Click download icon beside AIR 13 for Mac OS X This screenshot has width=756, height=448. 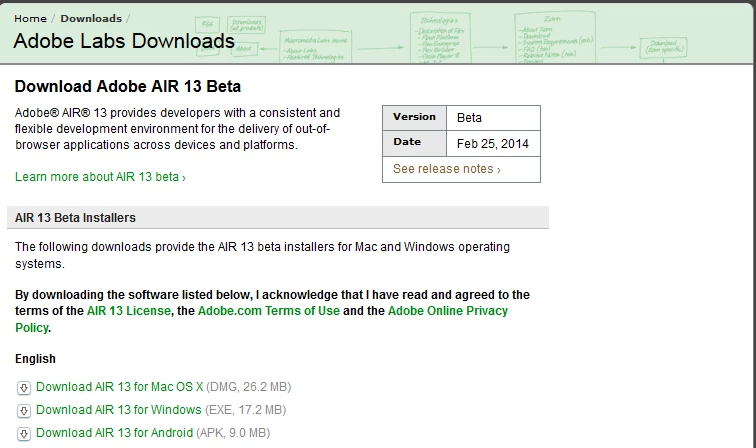[24, 388]
